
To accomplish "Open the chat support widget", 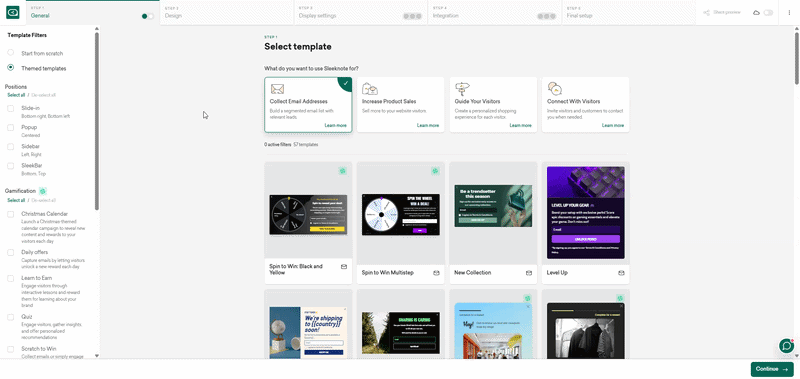I will point(786,346).
